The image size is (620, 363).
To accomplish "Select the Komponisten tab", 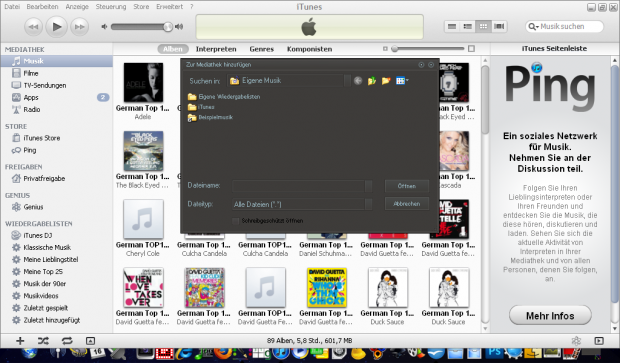I will tap(309, 49).
